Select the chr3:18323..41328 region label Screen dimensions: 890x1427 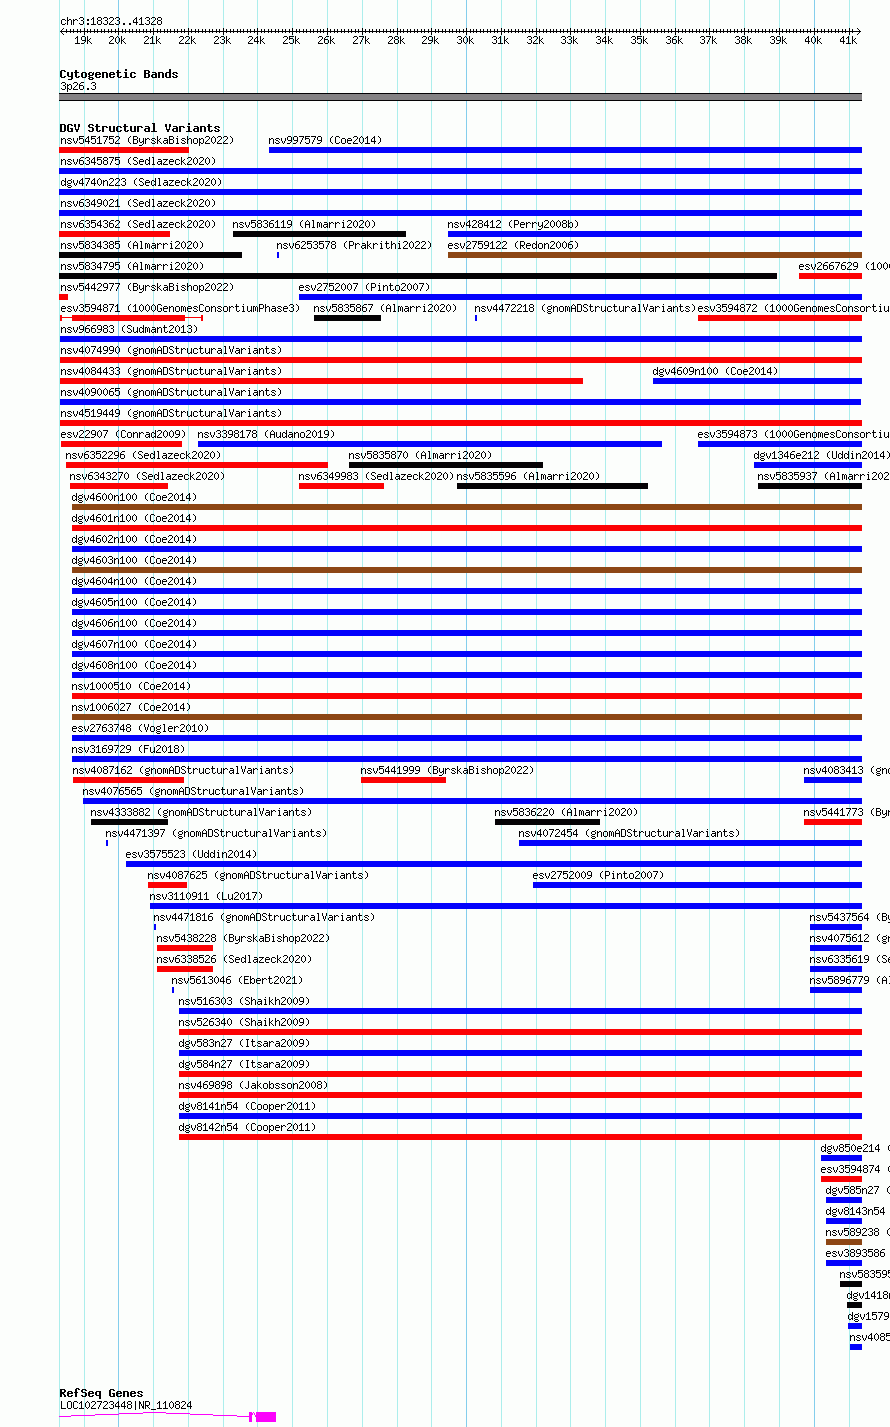[111, 21]
